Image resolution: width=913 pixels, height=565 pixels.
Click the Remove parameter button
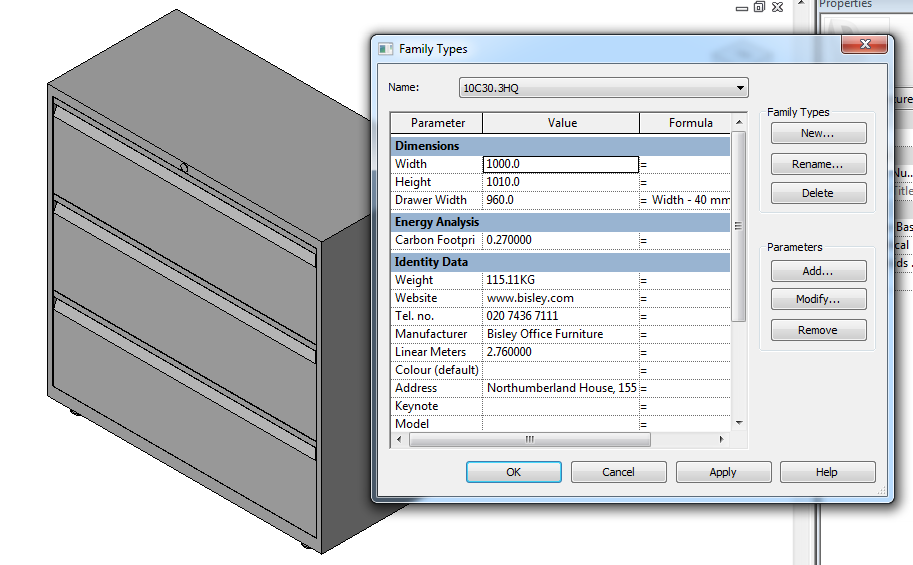point(818,330)
